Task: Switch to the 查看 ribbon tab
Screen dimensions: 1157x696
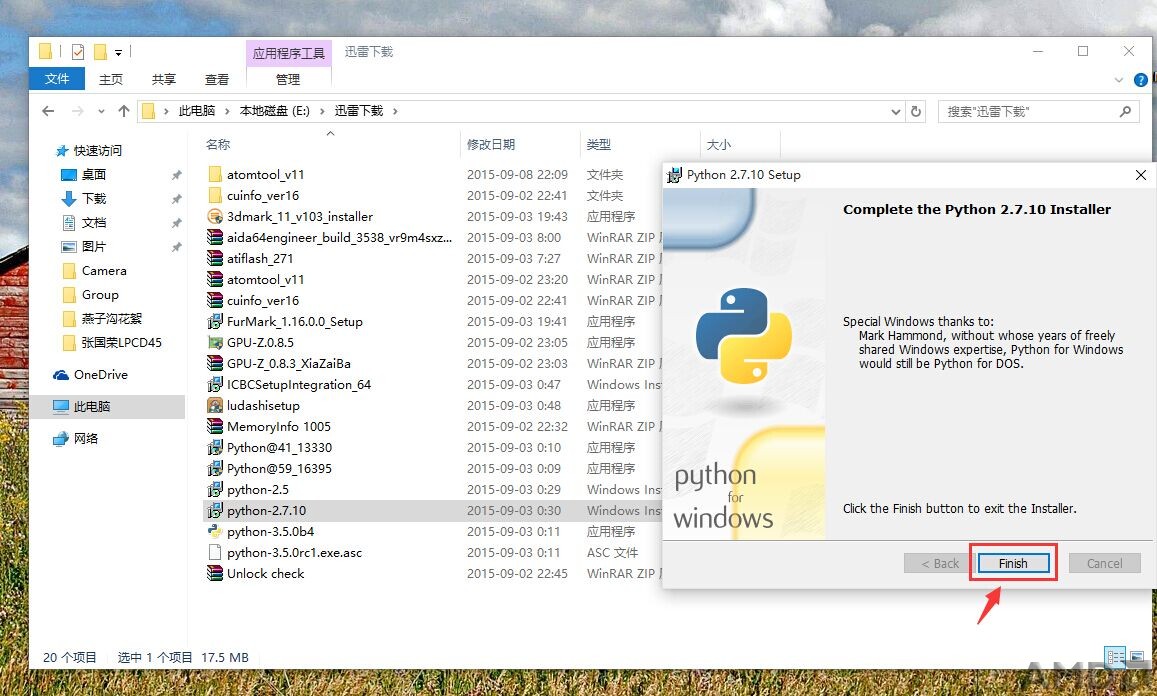Action: [217, 79]
